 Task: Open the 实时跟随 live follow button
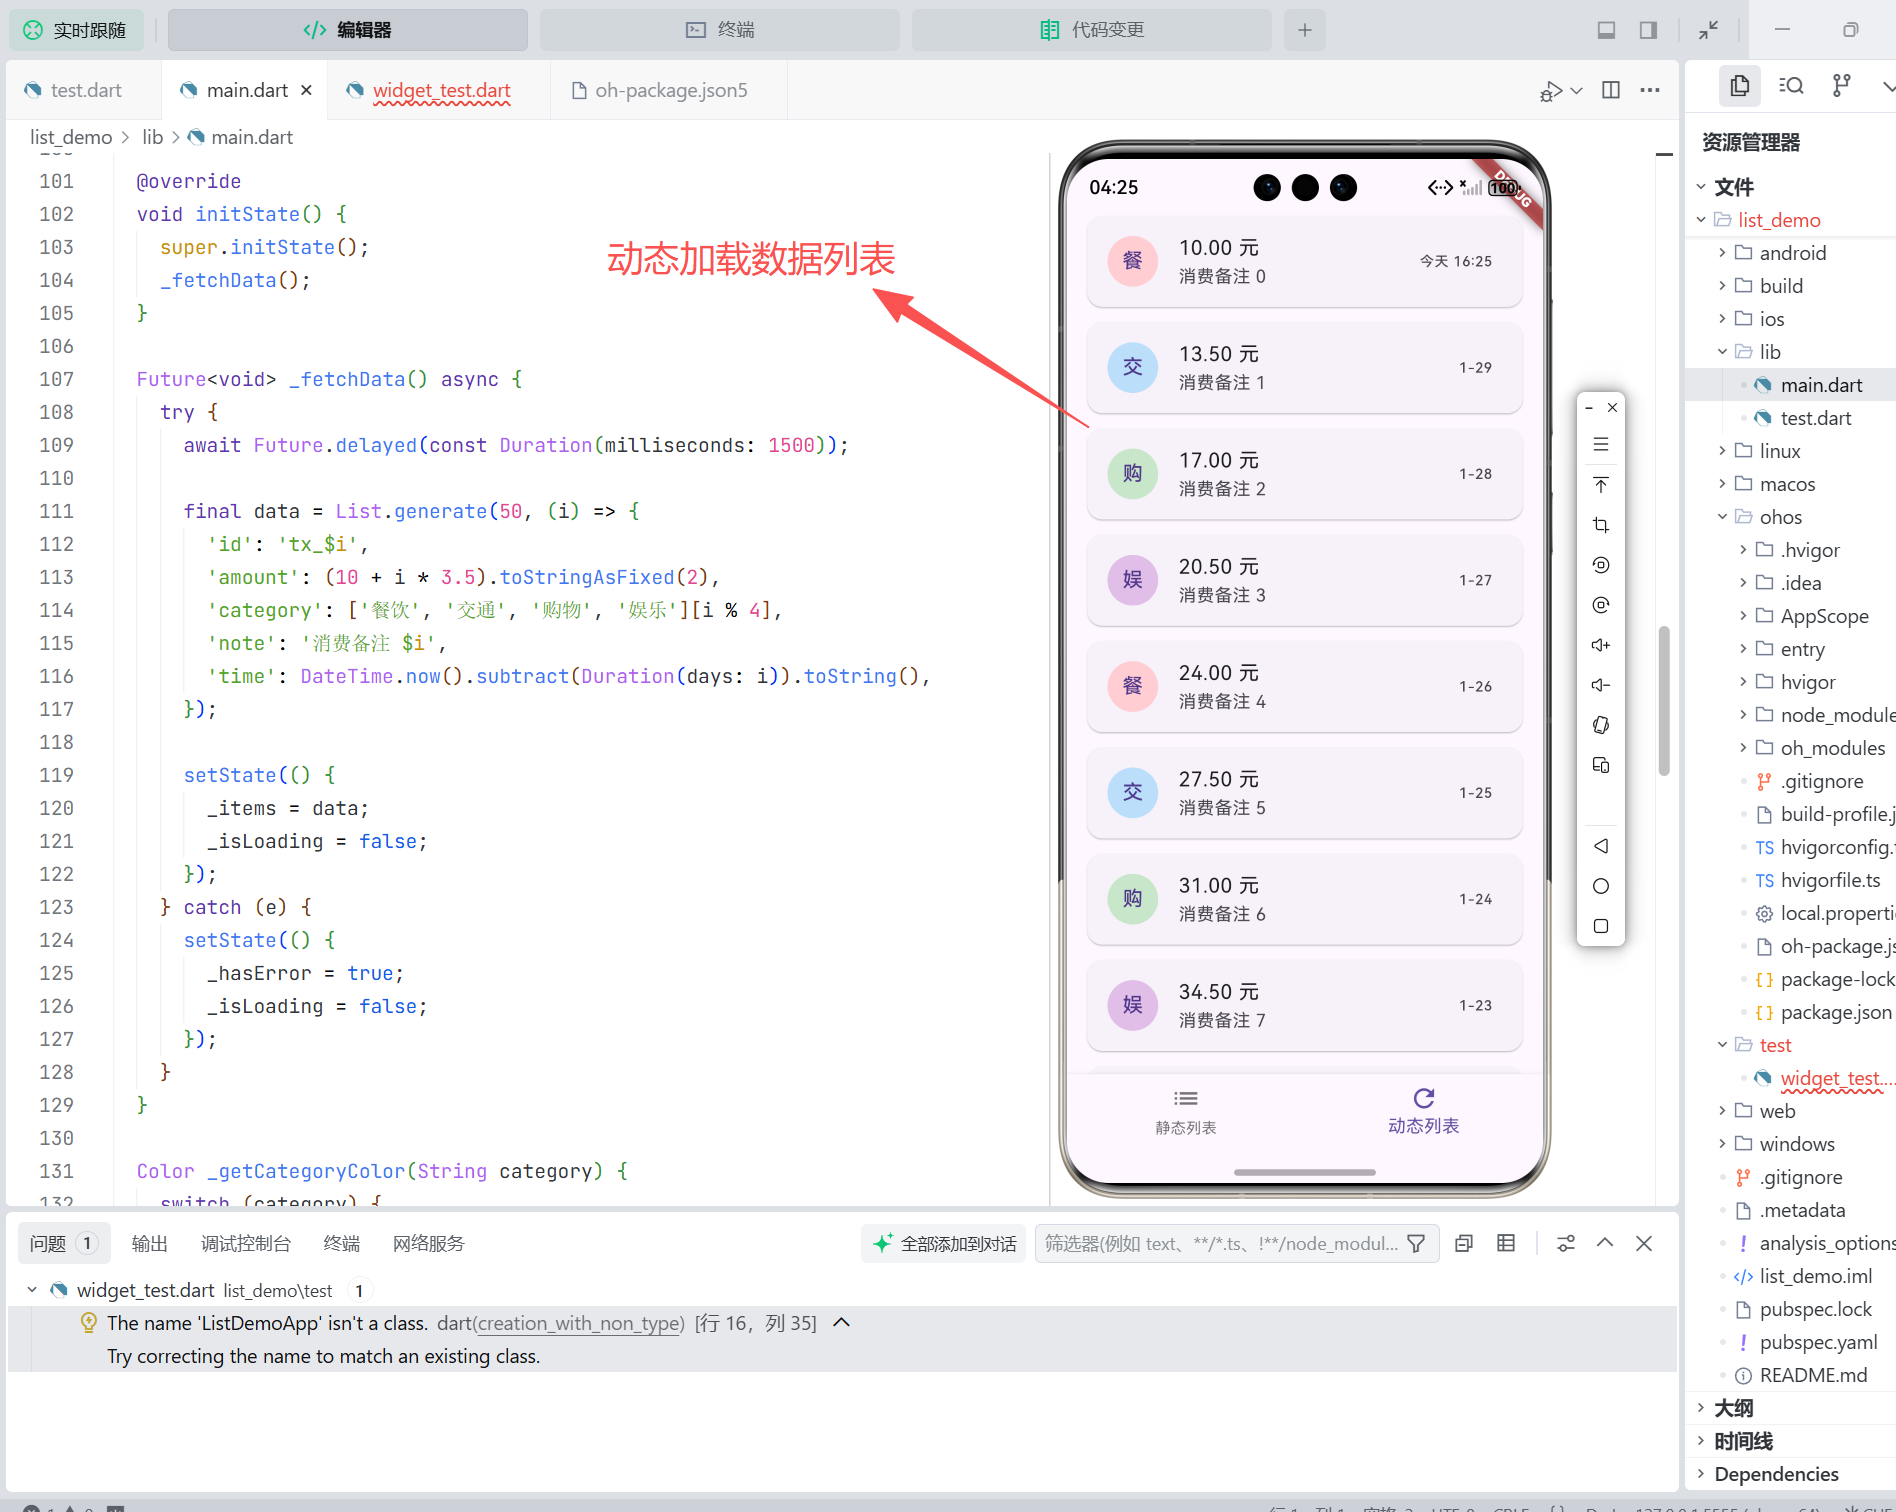tap(76, 30)
